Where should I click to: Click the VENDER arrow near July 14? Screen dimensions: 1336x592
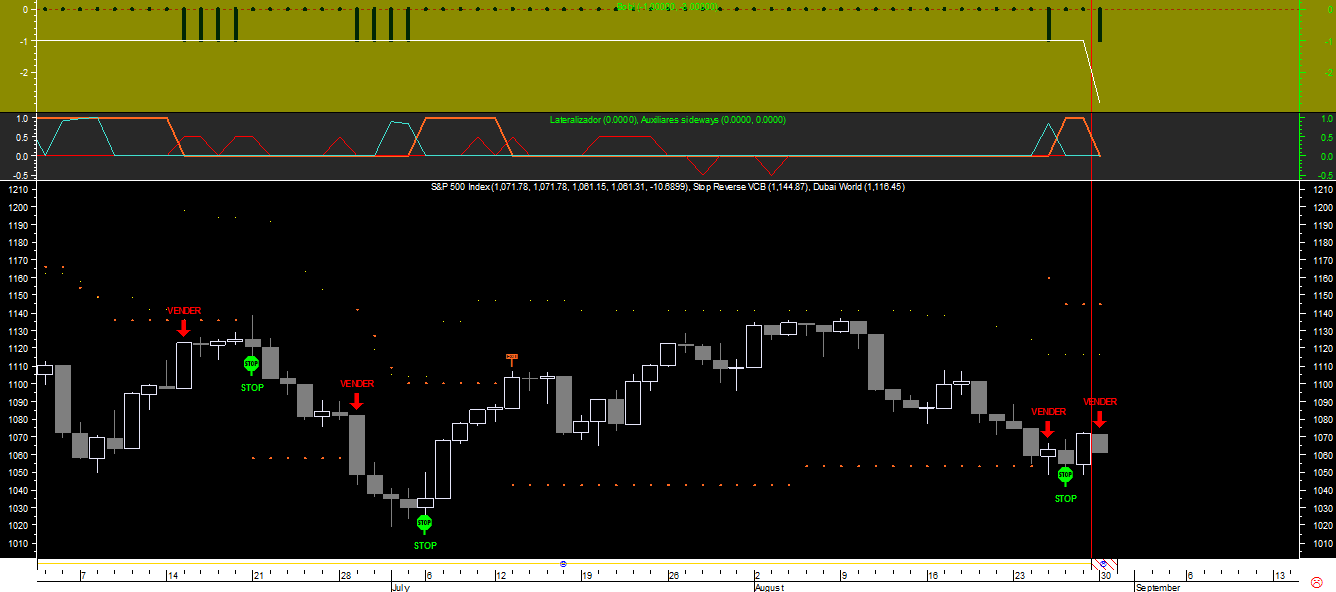[x=183, y=327]
